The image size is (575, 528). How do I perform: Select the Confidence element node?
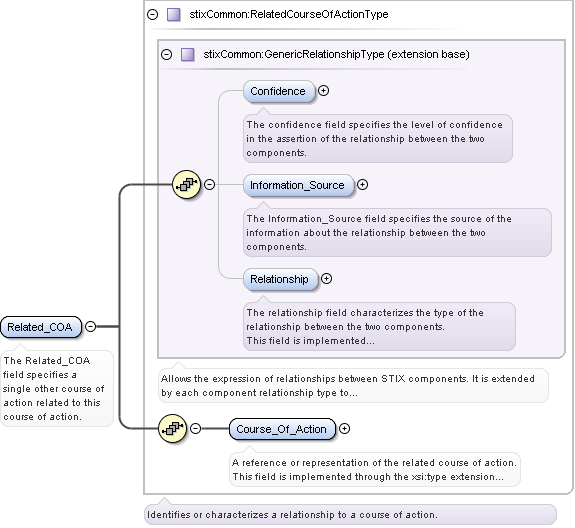[x=278, y=91]
